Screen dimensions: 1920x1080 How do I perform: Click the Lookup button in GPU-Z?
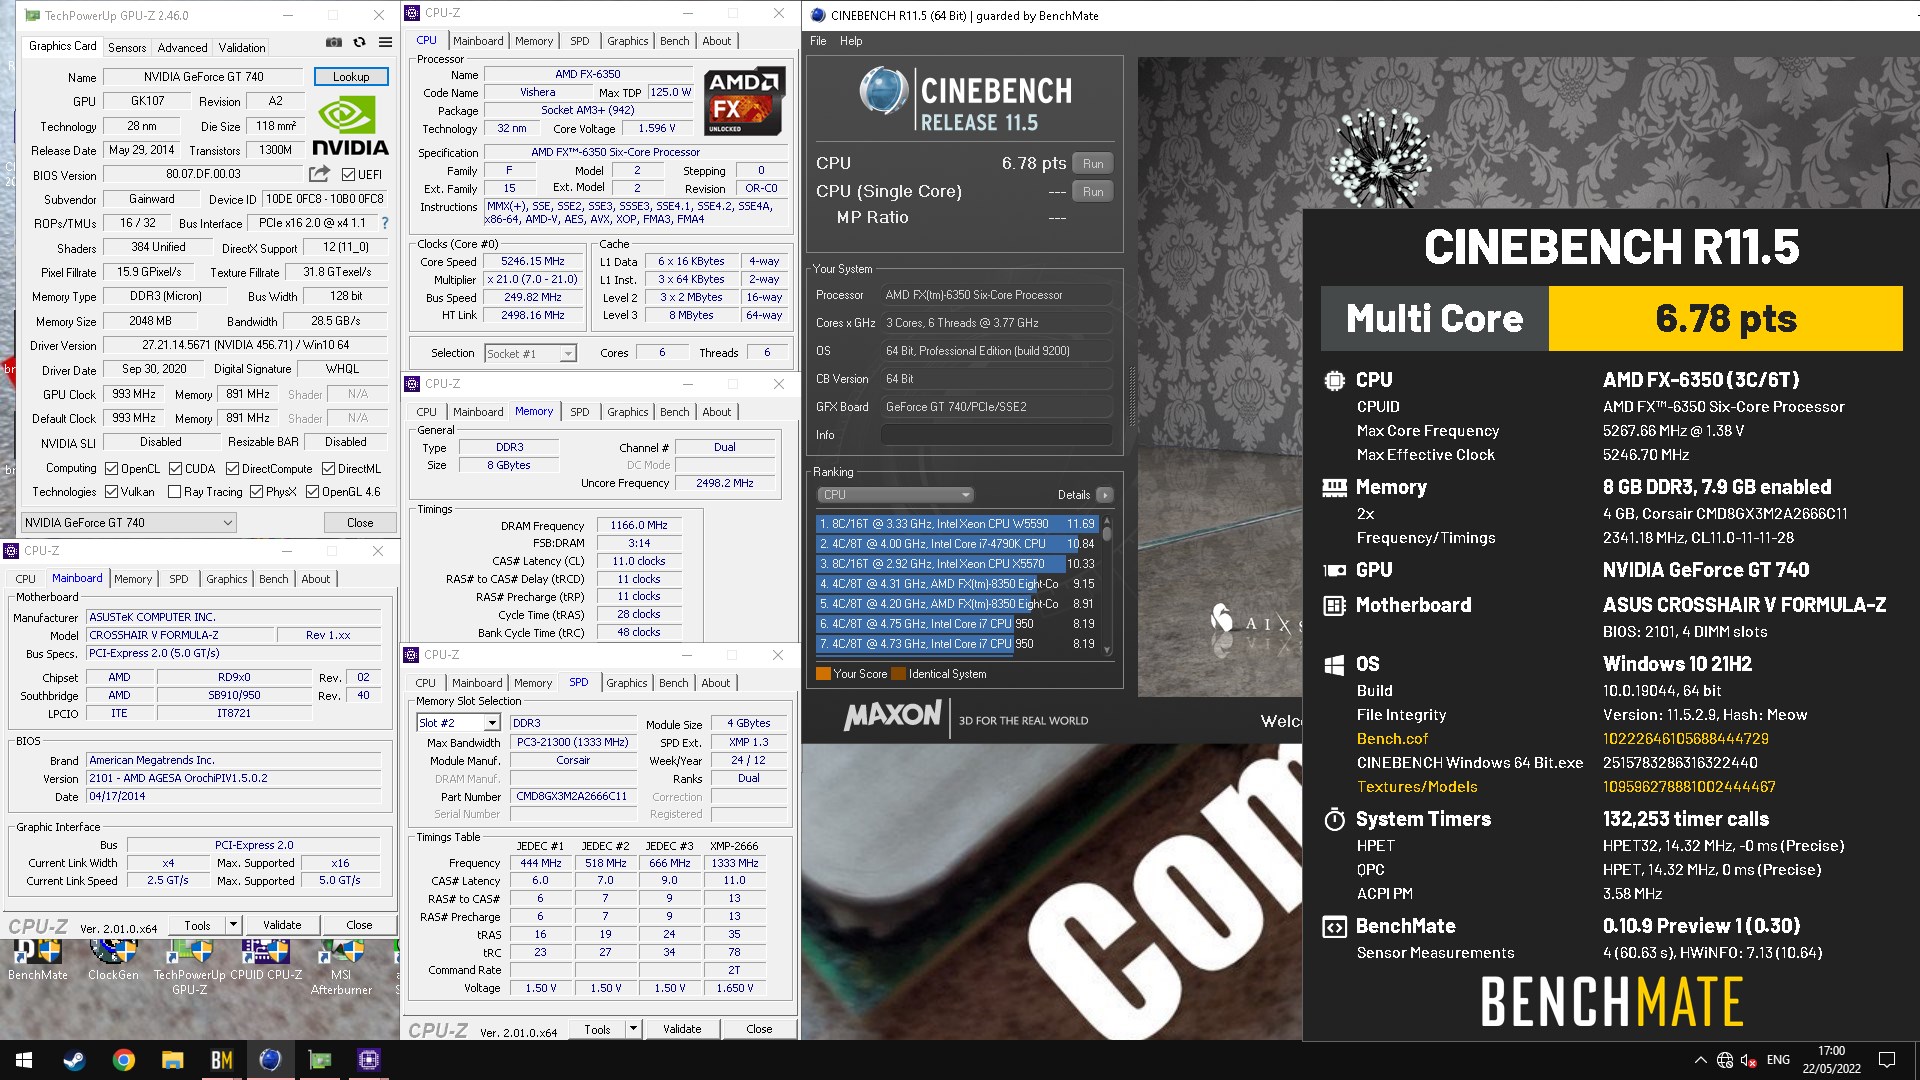[351, 76]
